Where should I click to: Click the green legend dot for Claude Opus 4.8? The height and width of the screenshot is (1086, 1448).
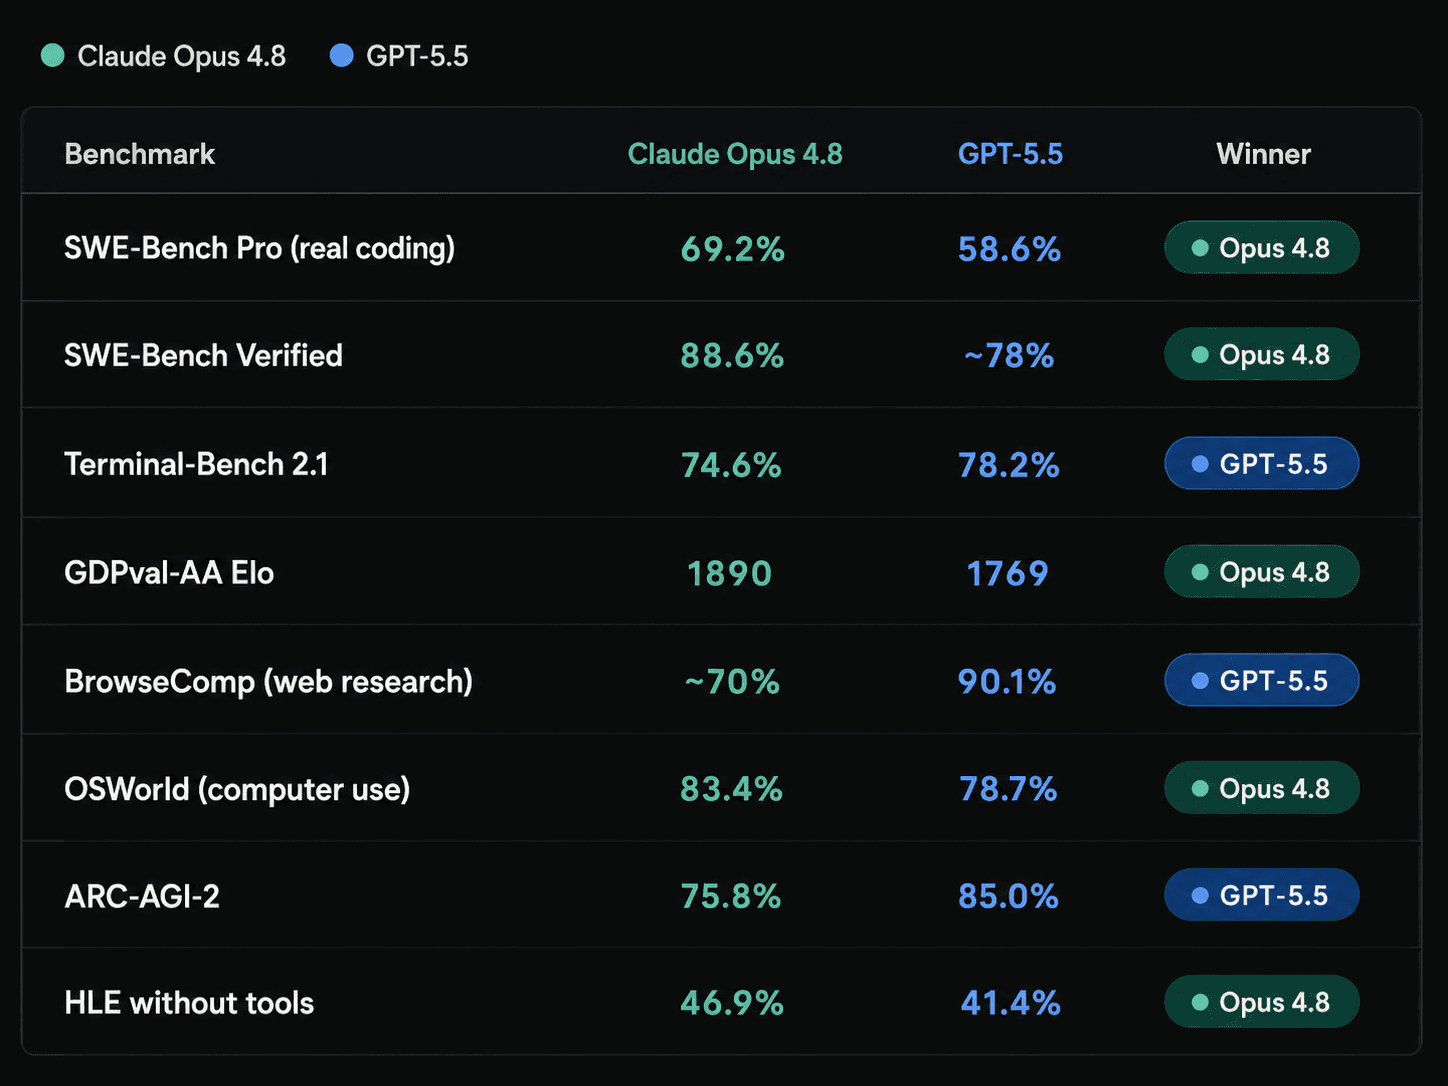pyautogui.click(x=53, y=55)
